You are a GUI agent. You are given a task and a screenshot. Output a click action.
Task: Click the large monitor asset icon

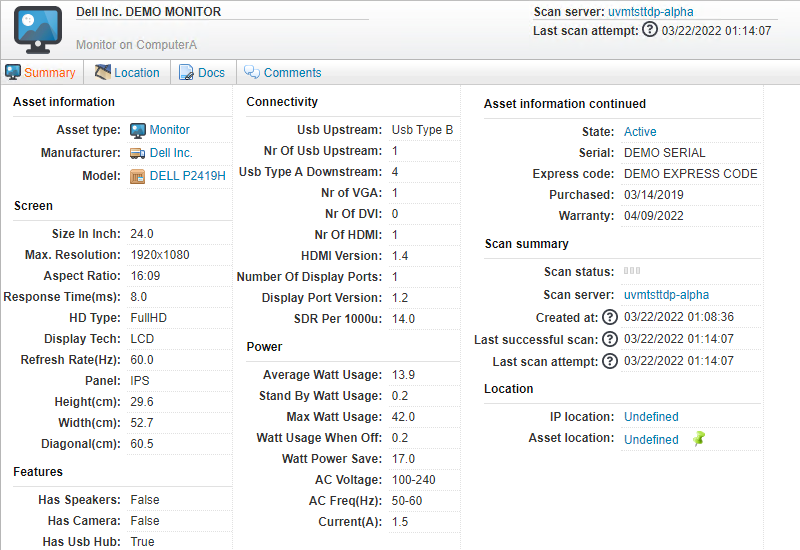(38, 28)
